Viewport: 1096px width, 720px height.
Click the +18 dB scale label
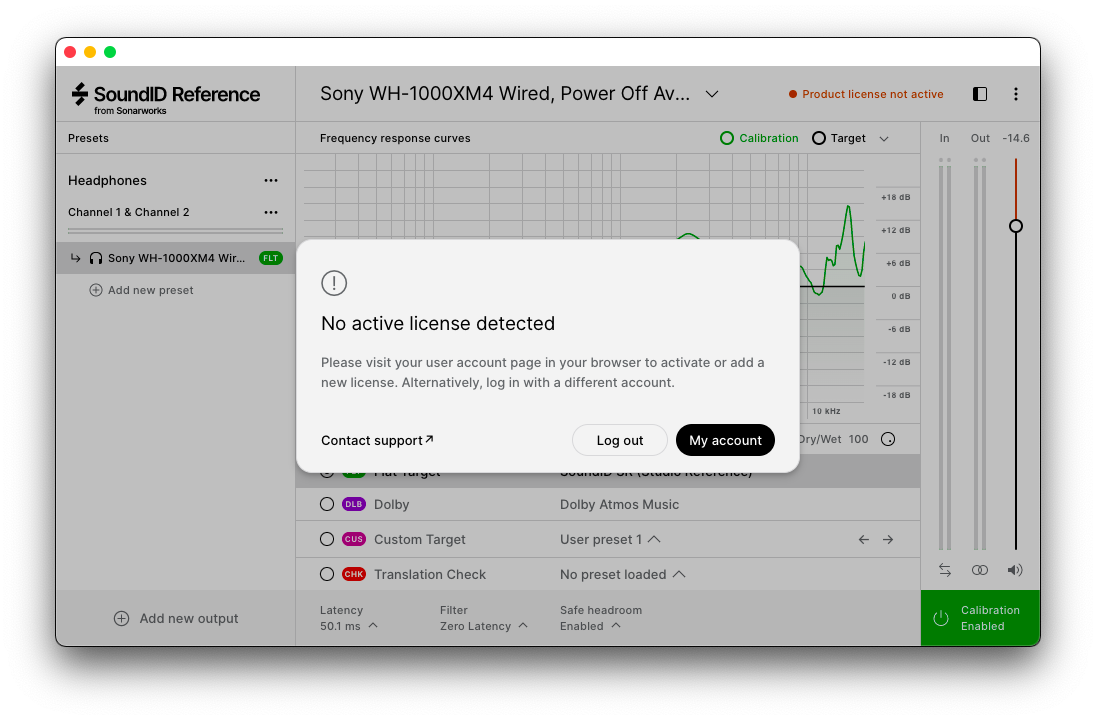coord(895,197)
